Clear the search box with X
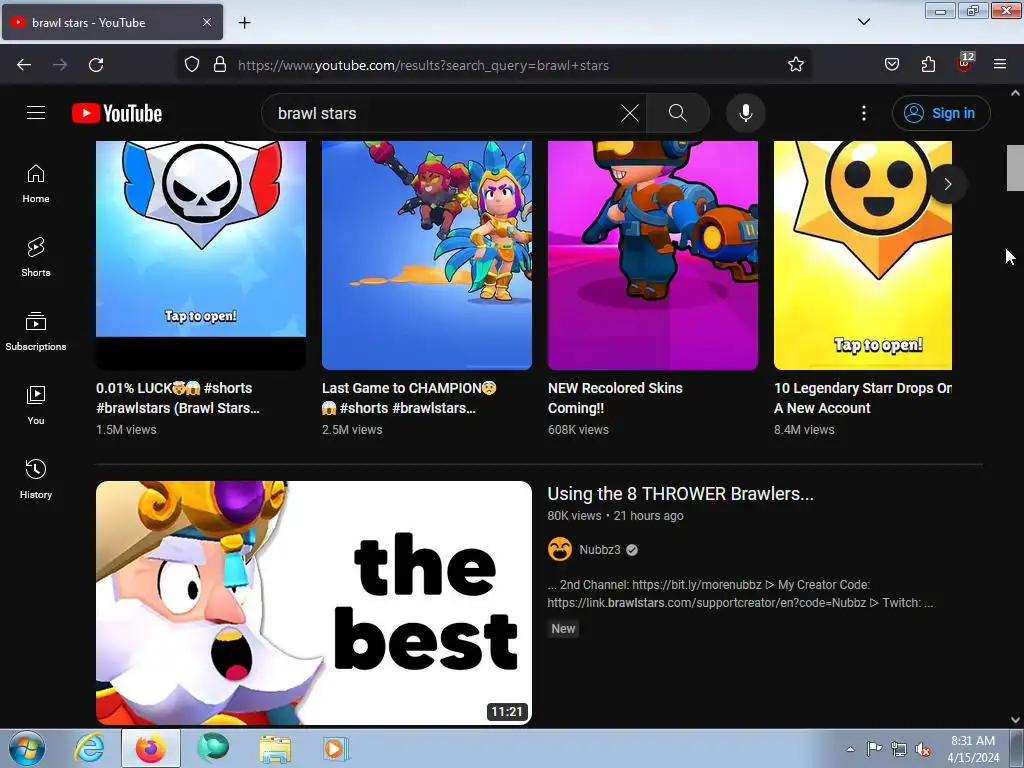Viewport: 1024px width, 768px height. (630, 113)
